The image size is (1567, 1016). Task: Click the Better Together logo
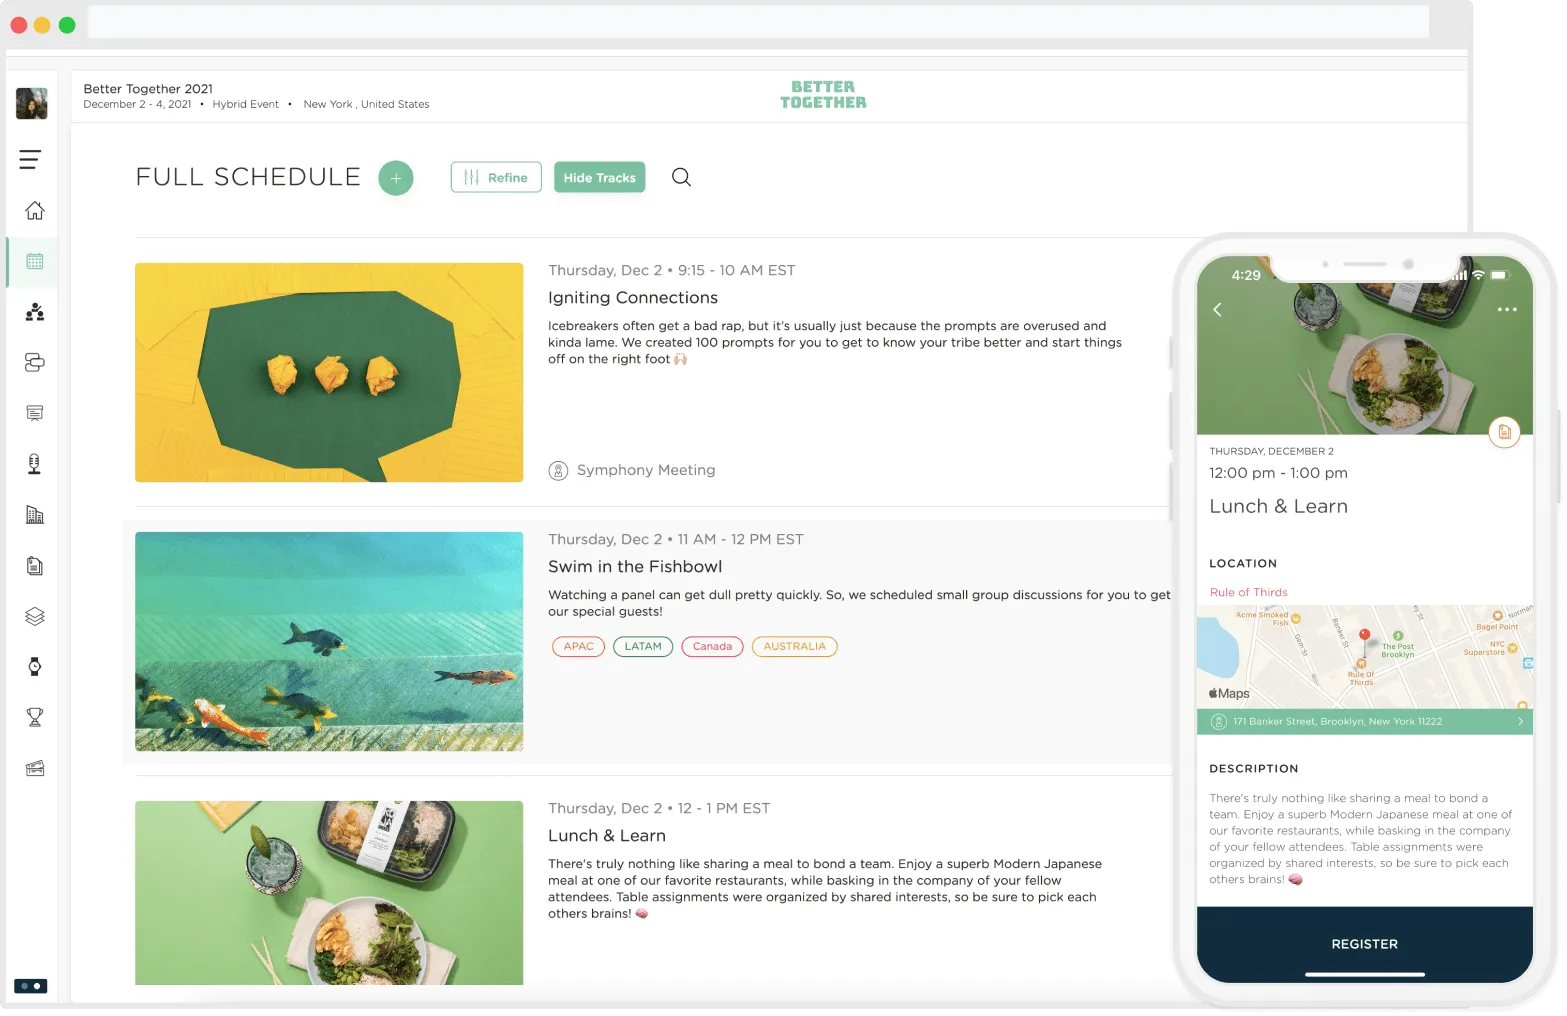coord(823,95)
